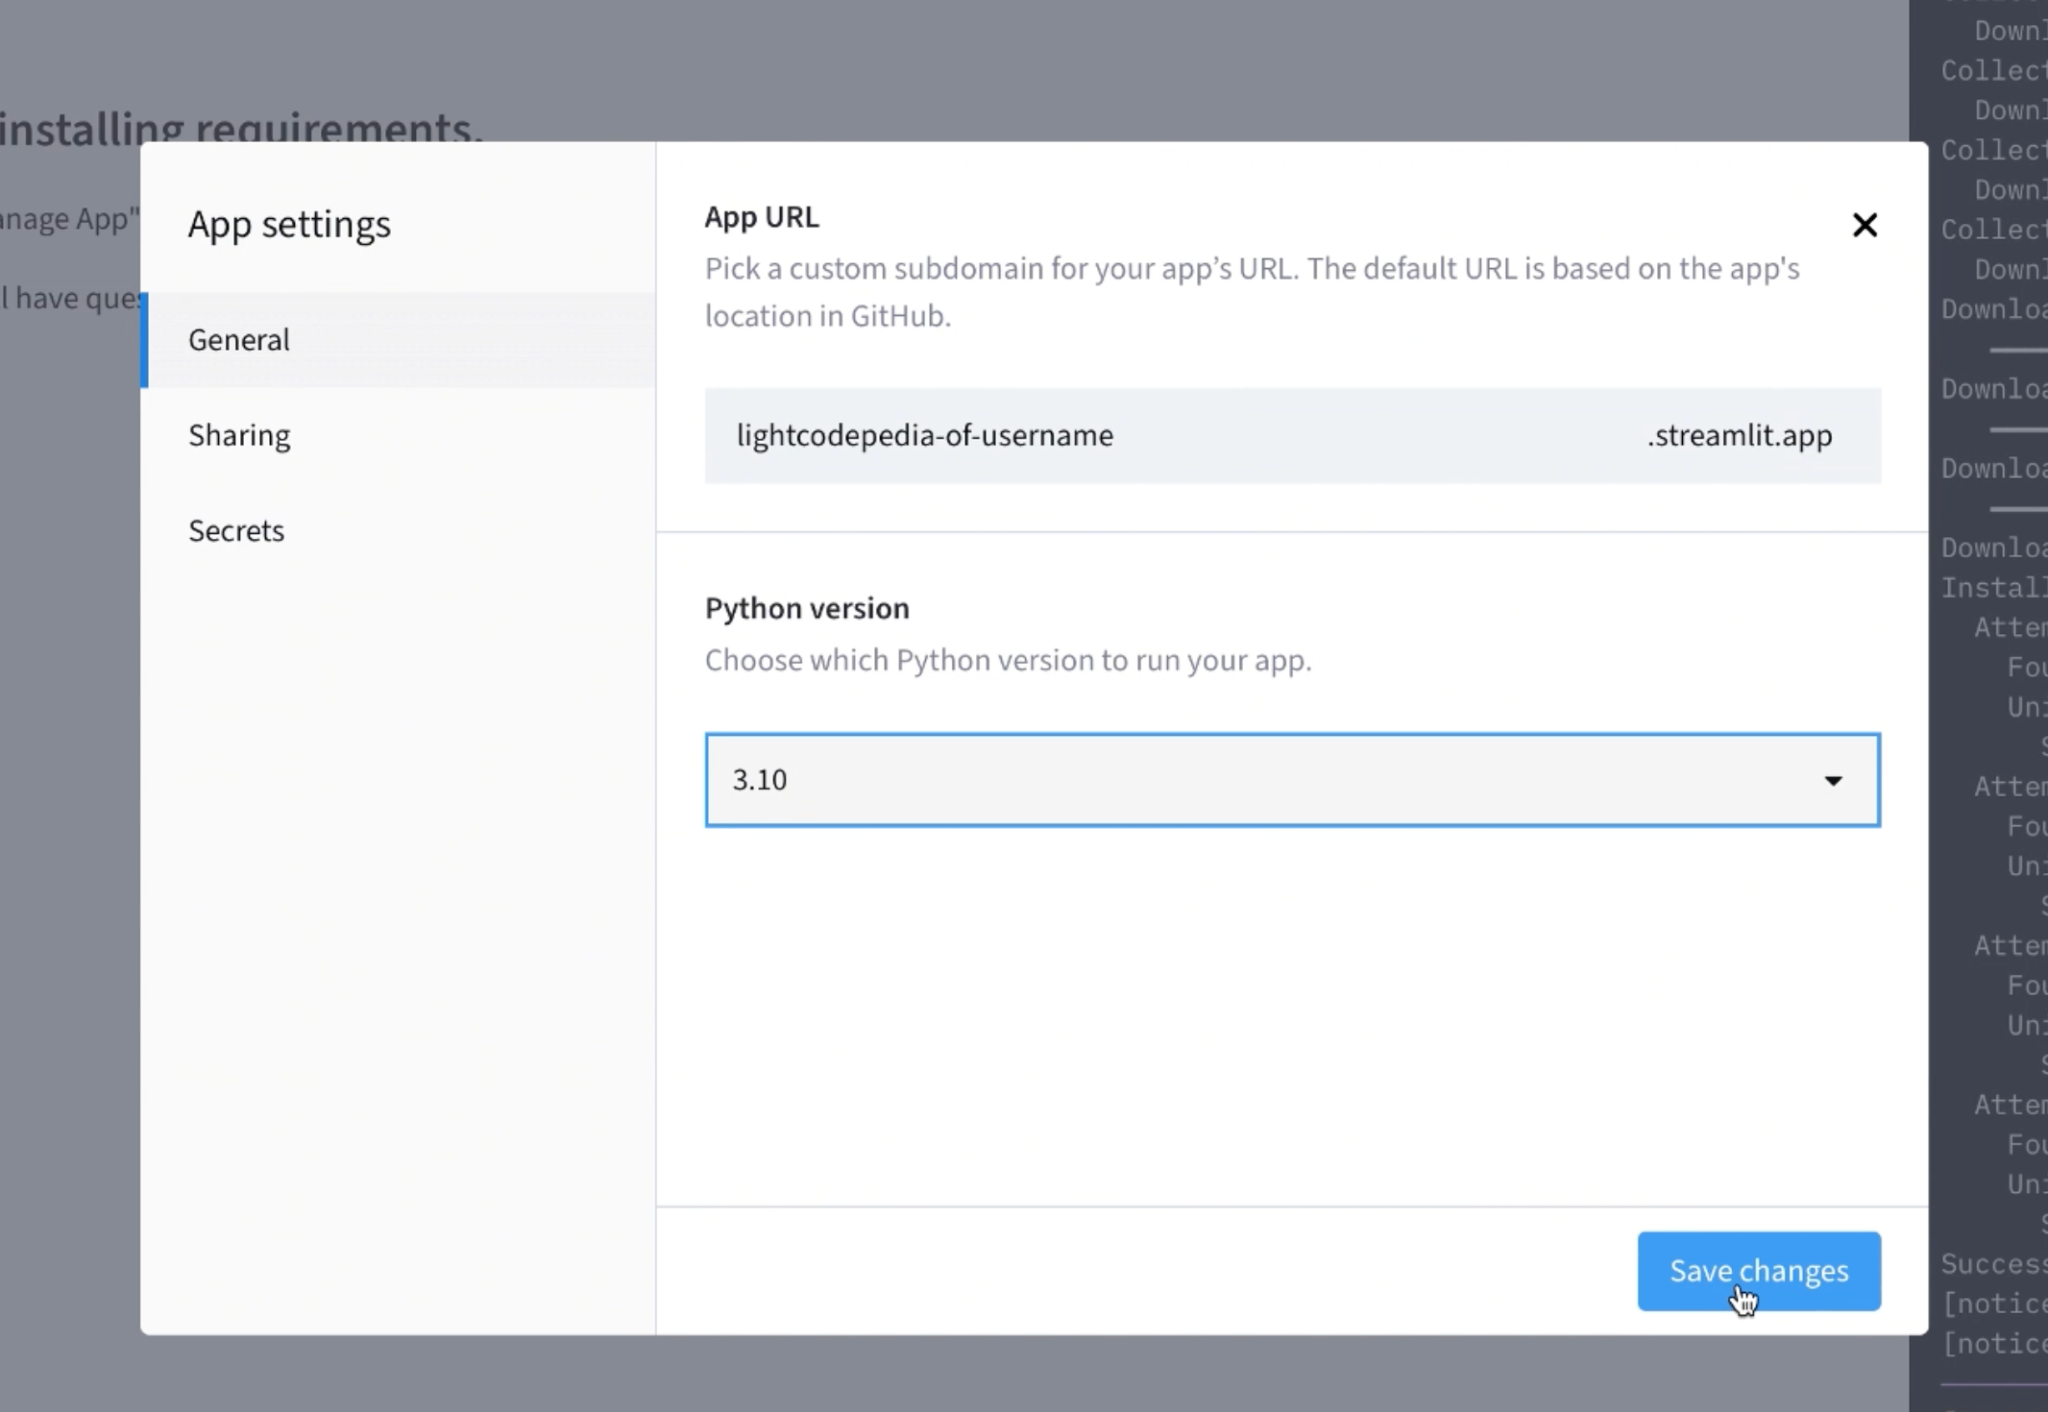Click the Install line in log panel
Viewport: 2048px width, 1412px height.
pyautogui.click(x=1992, y=588)
